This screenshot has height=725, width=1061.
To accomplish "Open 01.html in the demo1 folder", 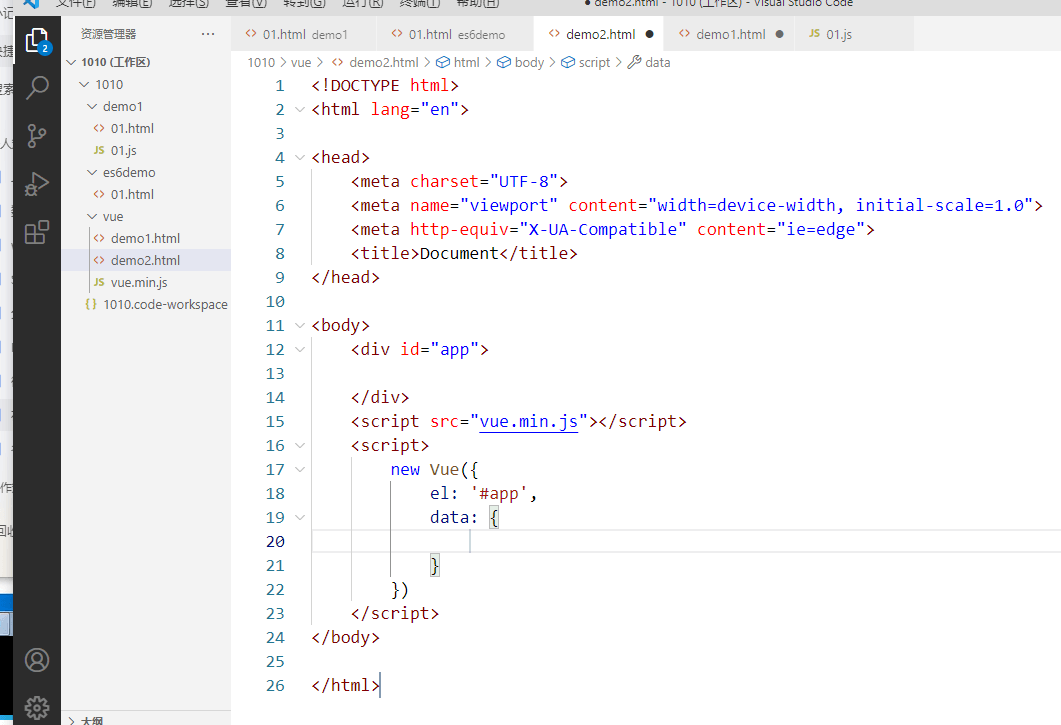I will click(133, 129).
